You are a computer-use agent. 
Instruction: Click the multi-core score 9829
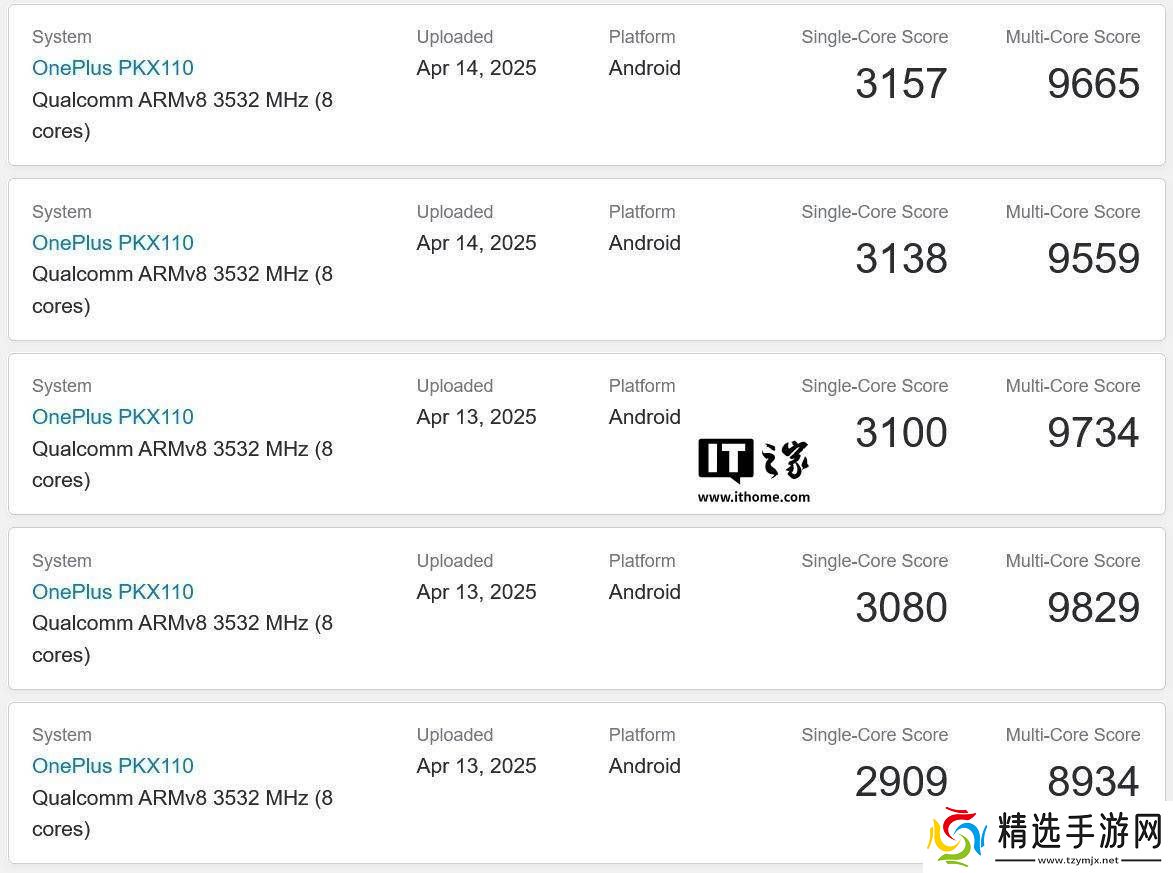1093,608
